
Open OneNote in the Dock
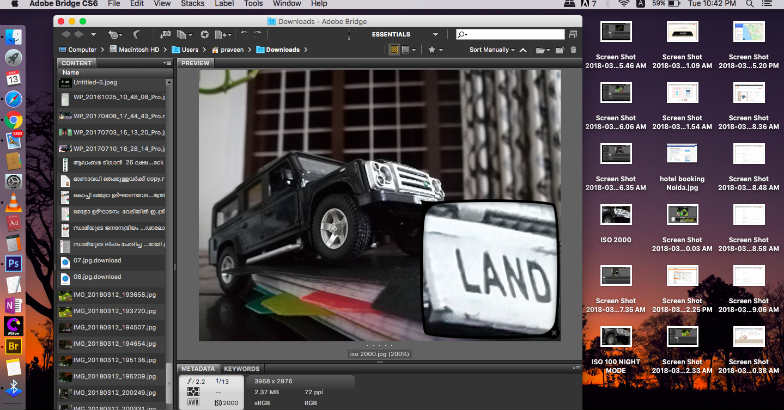pos(14,305)
